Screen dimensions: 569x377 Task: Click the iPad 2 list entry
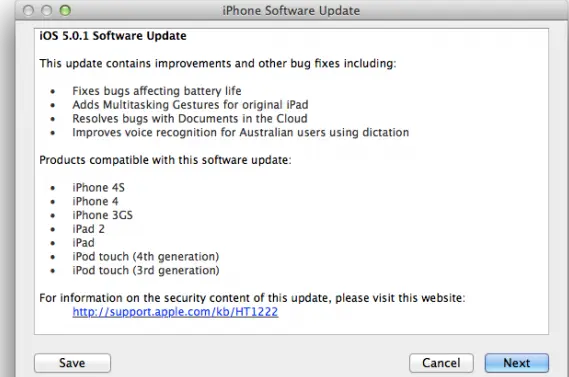tap(89, 229)
